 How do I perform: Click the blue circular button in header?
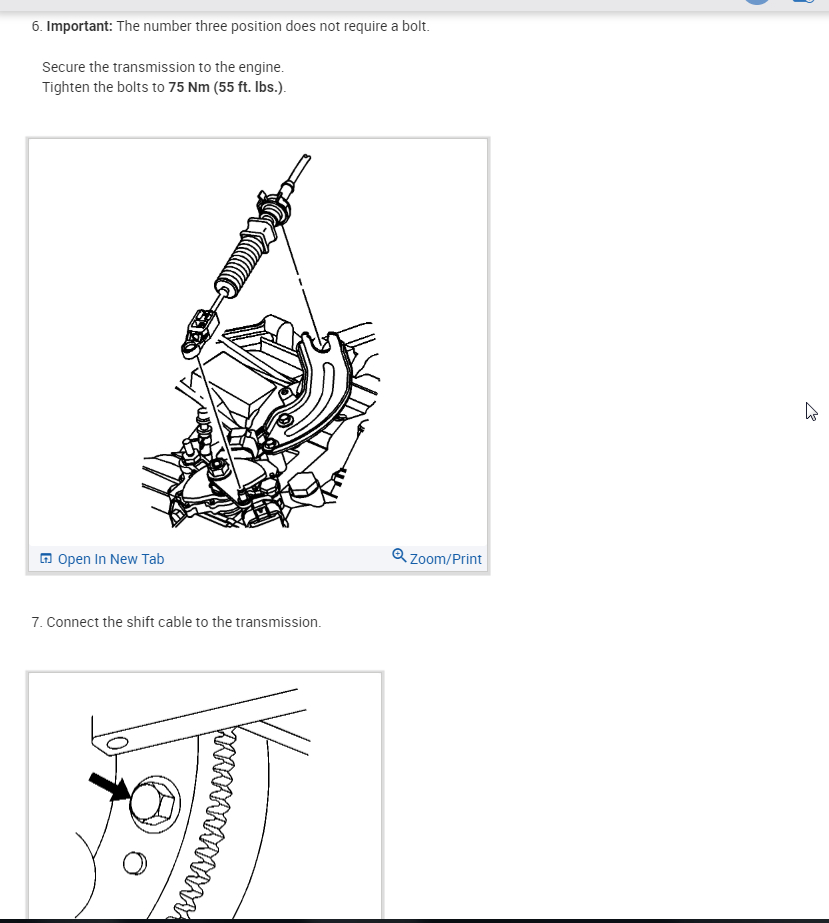point(757,2)
